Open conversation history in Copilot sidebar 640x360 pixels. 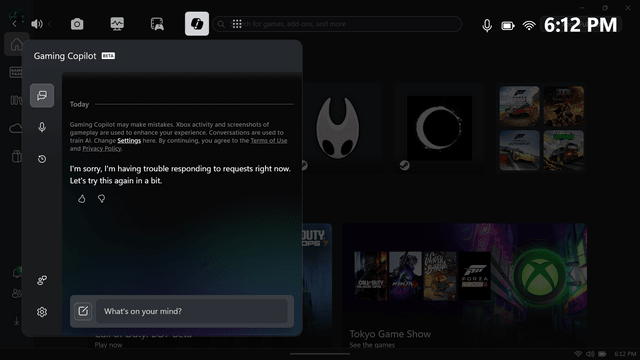coord(42,159)
